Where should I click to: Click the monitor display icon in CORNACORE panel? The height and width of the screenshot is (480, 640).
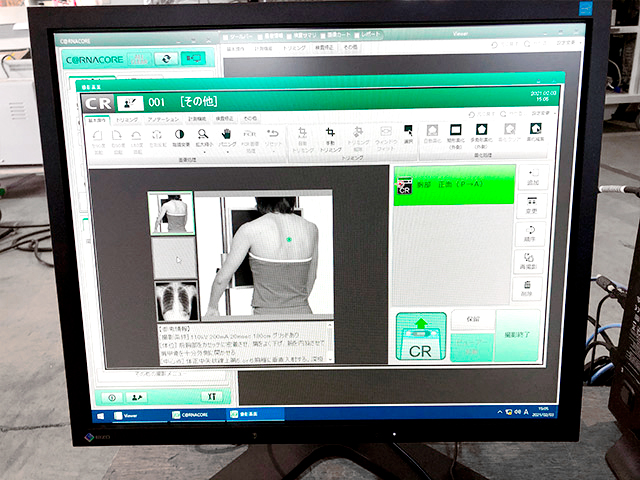tap(193, 58)
